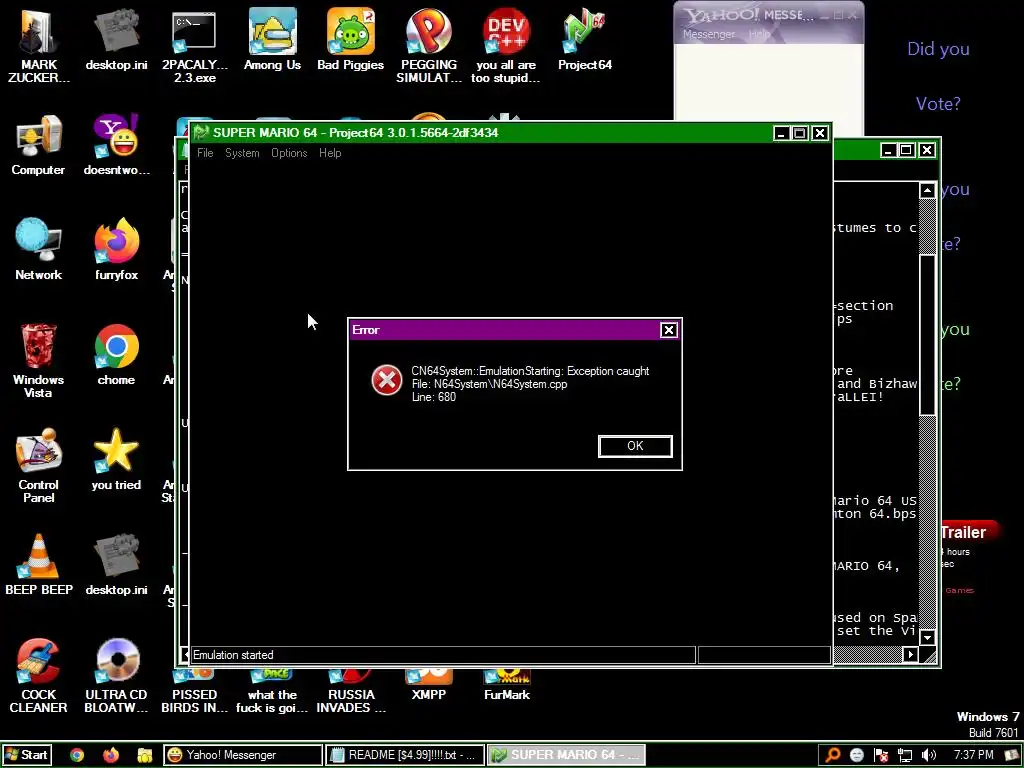Switch to Yahoo! Messenger taskbar button
Viewport: 1024px width, 768px height.
click(x=242, y=755)
